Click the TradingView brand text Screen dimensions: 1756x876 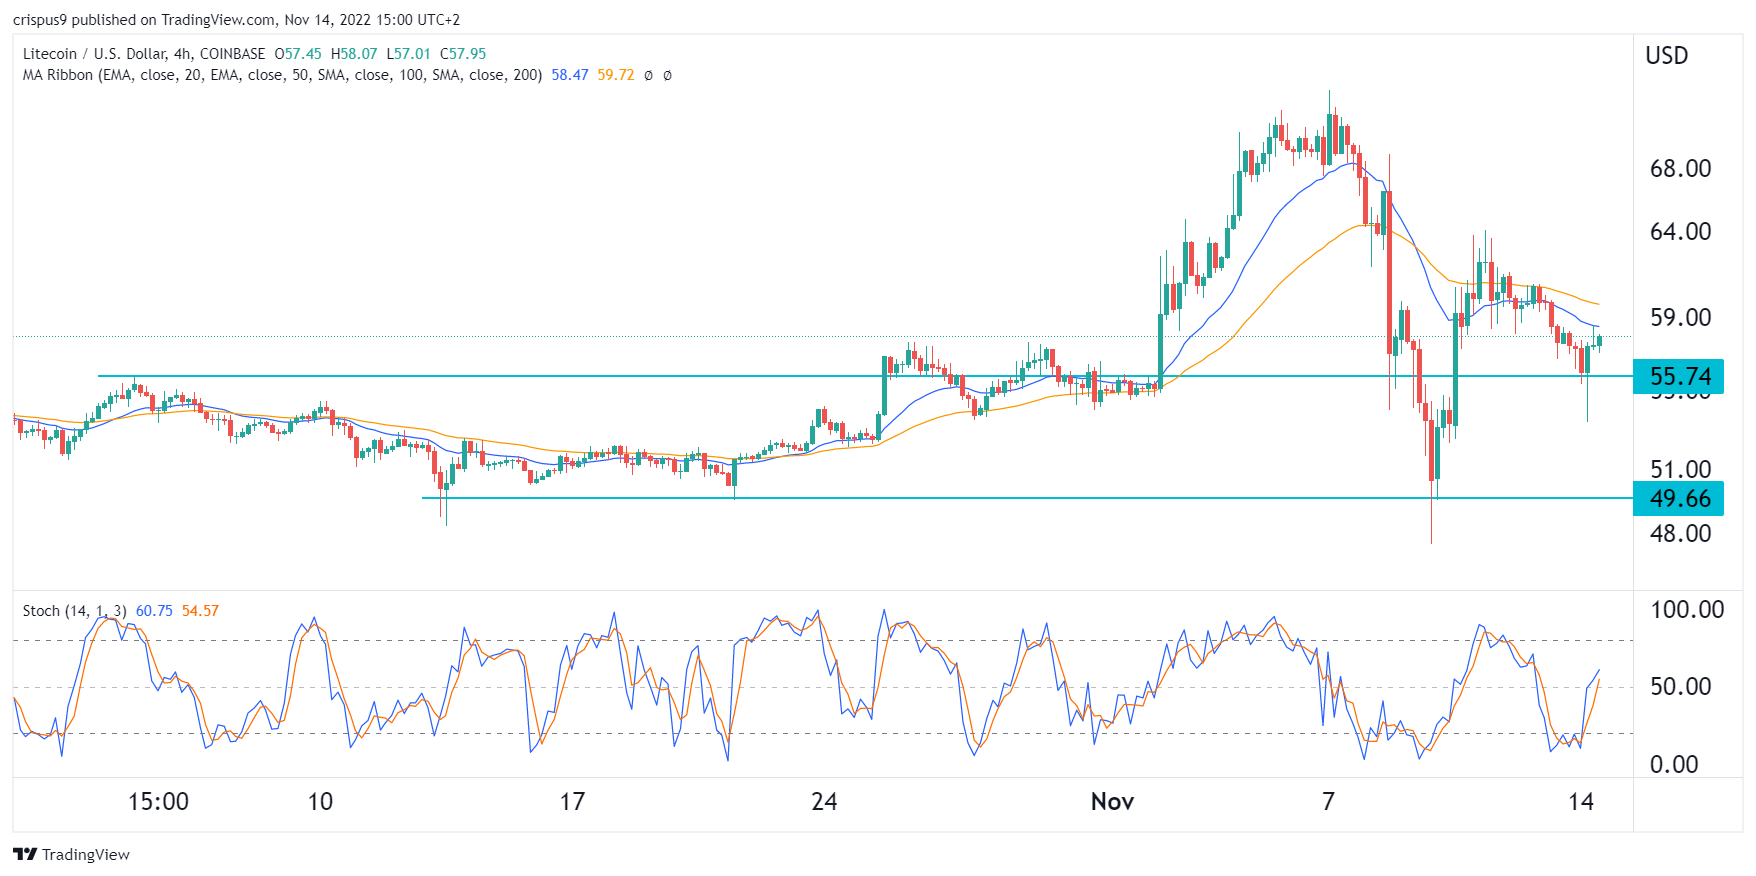pos(86,854)
